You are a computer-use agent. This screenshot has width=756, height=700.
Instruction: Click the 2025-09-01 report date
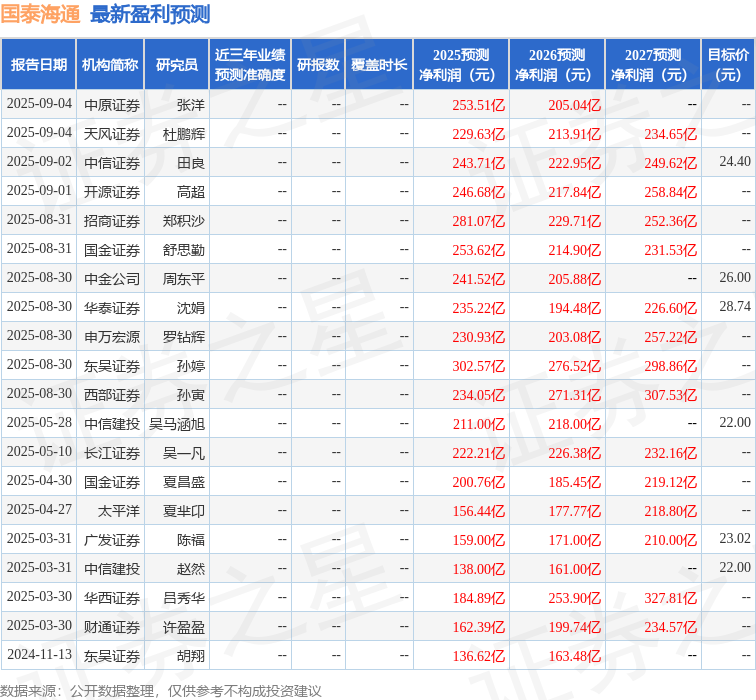point(39,190)
